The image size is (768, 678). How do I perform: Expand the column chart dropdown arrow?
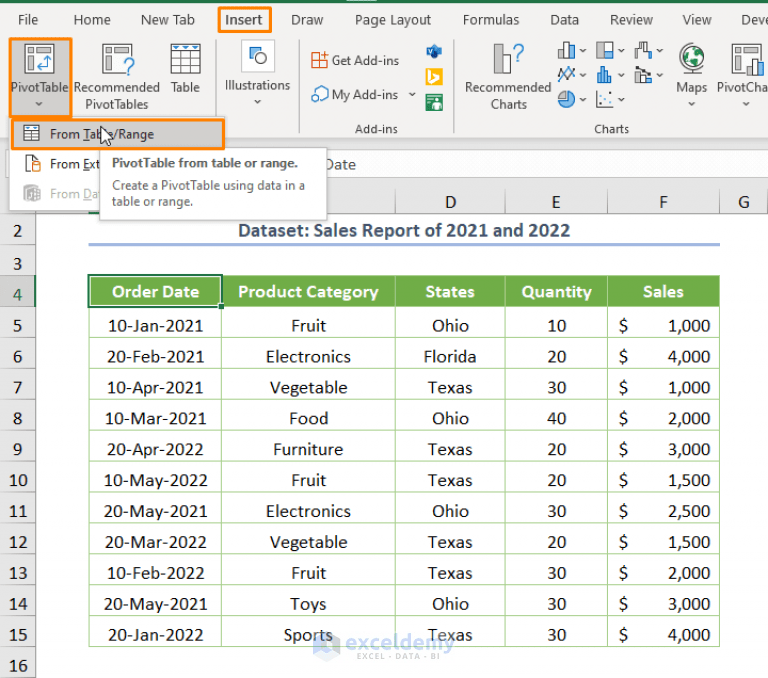tap(583, 50)
